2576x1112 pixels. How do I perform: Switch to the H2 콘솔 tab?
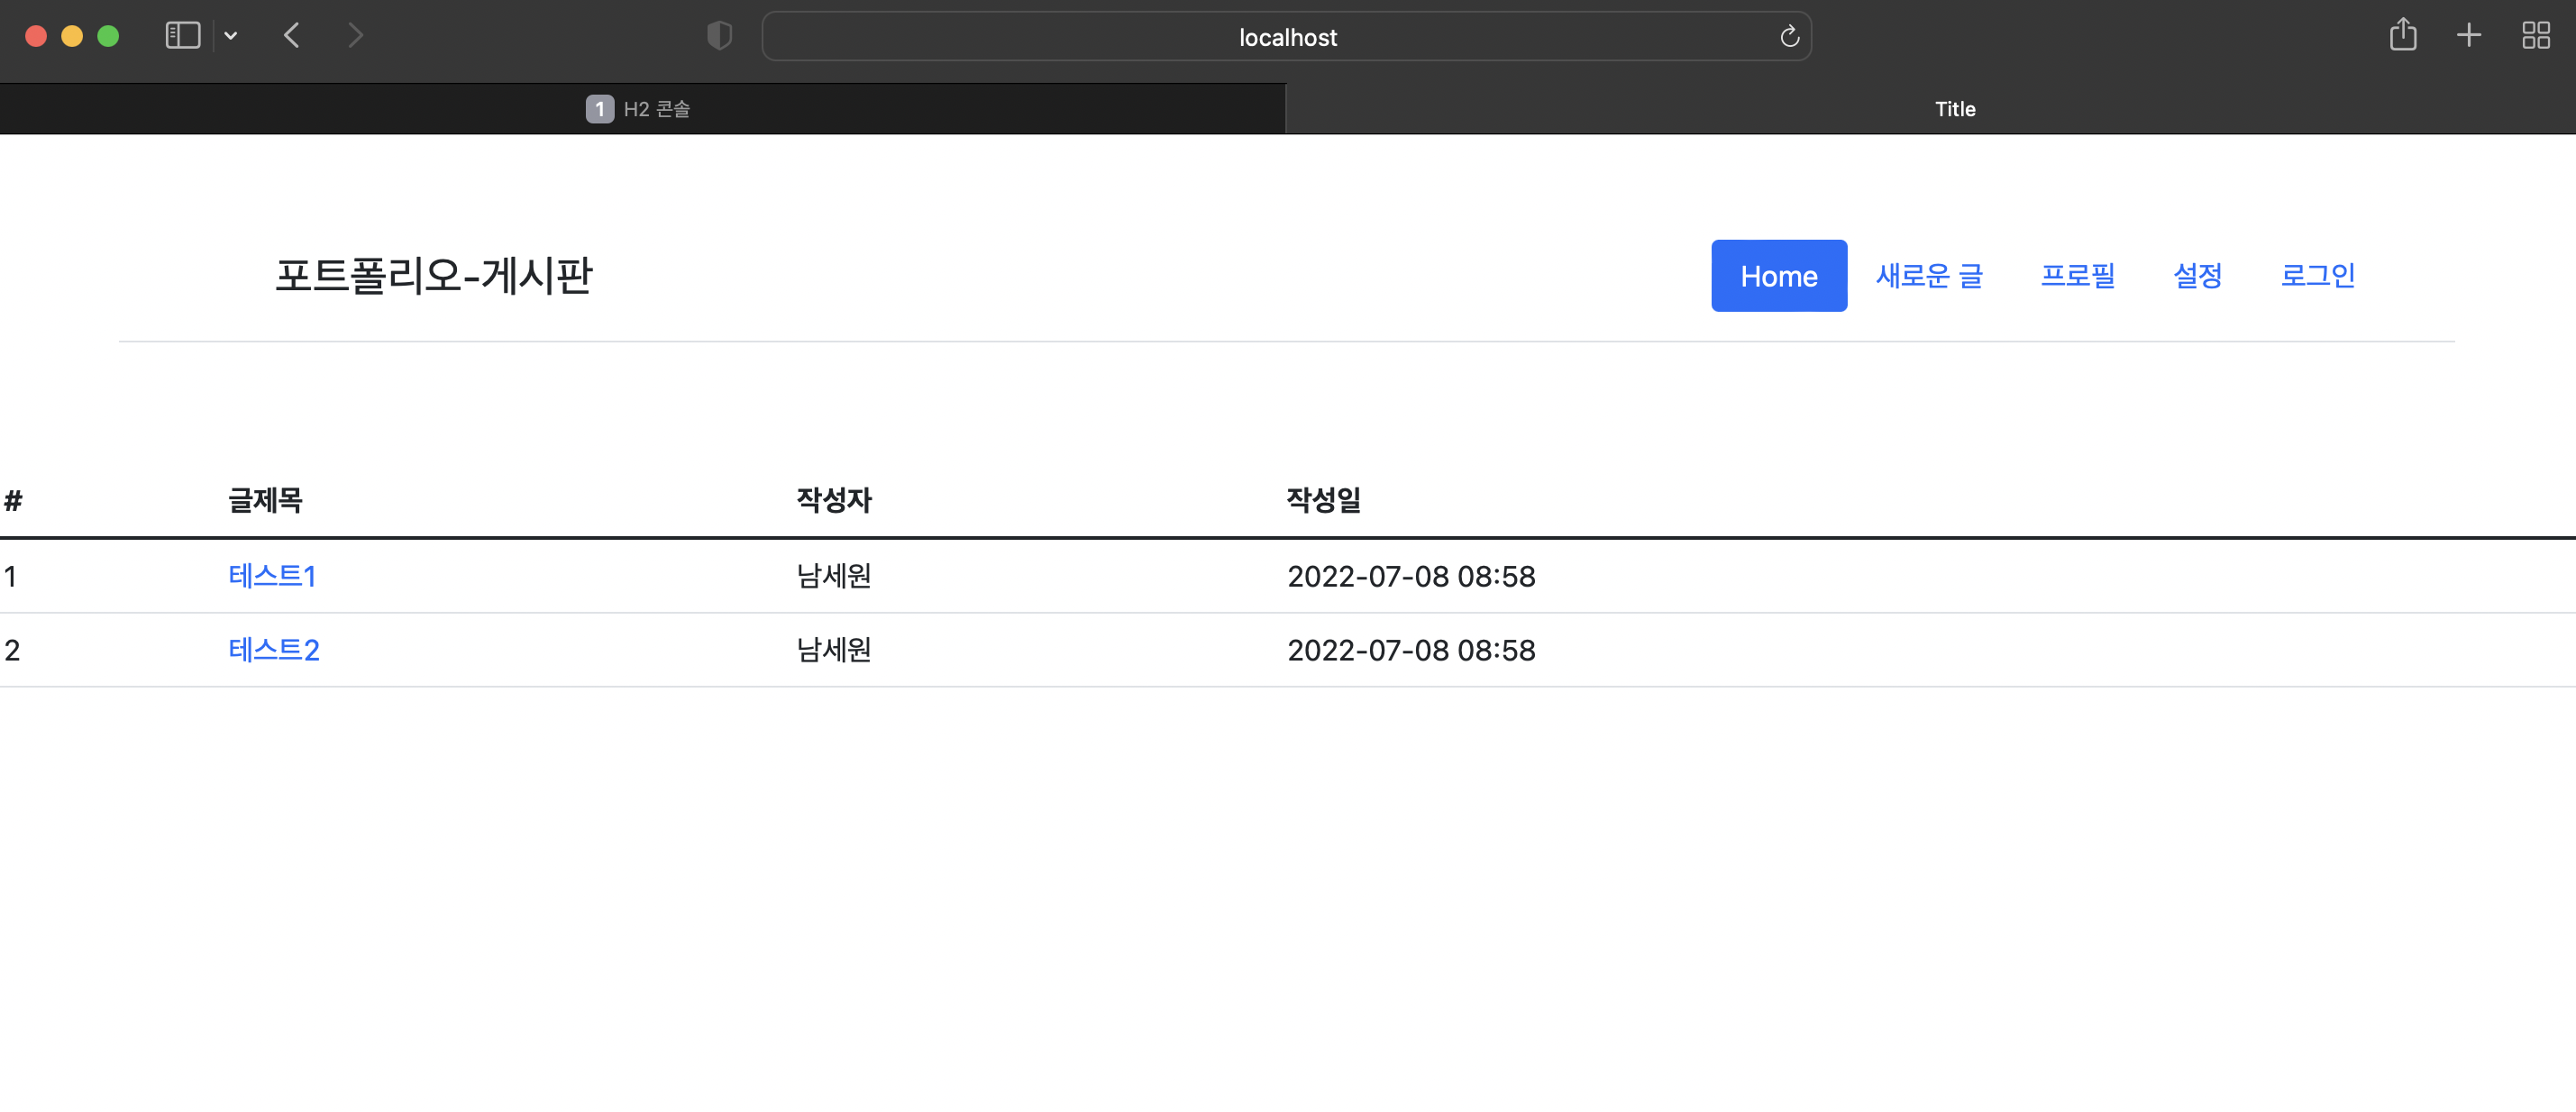[642, 109]
